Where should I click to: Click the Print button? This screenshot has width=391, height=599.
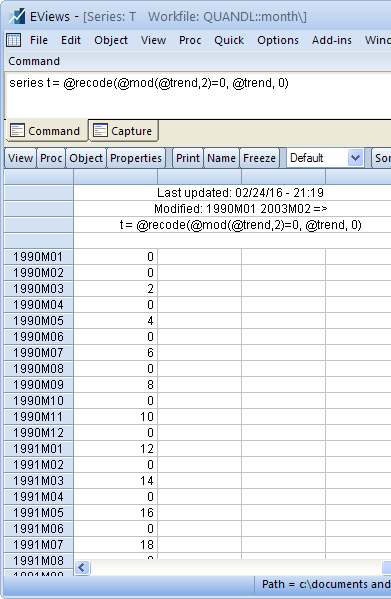coord(188,158)
